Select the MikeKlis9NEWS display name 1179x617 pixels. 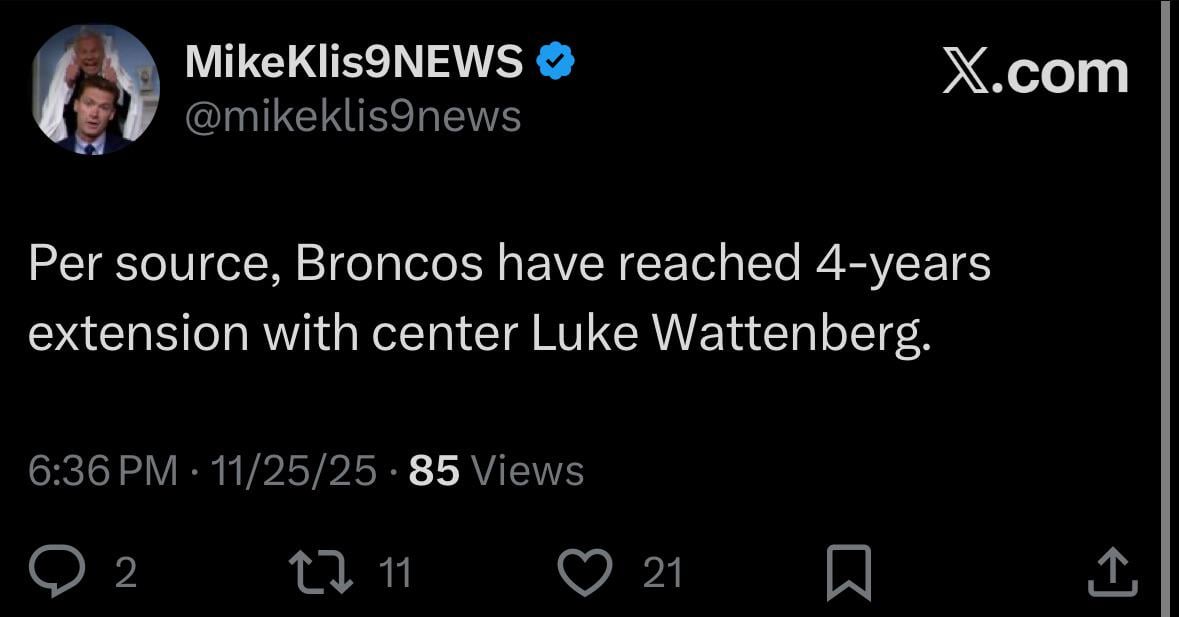pos(355,60)
